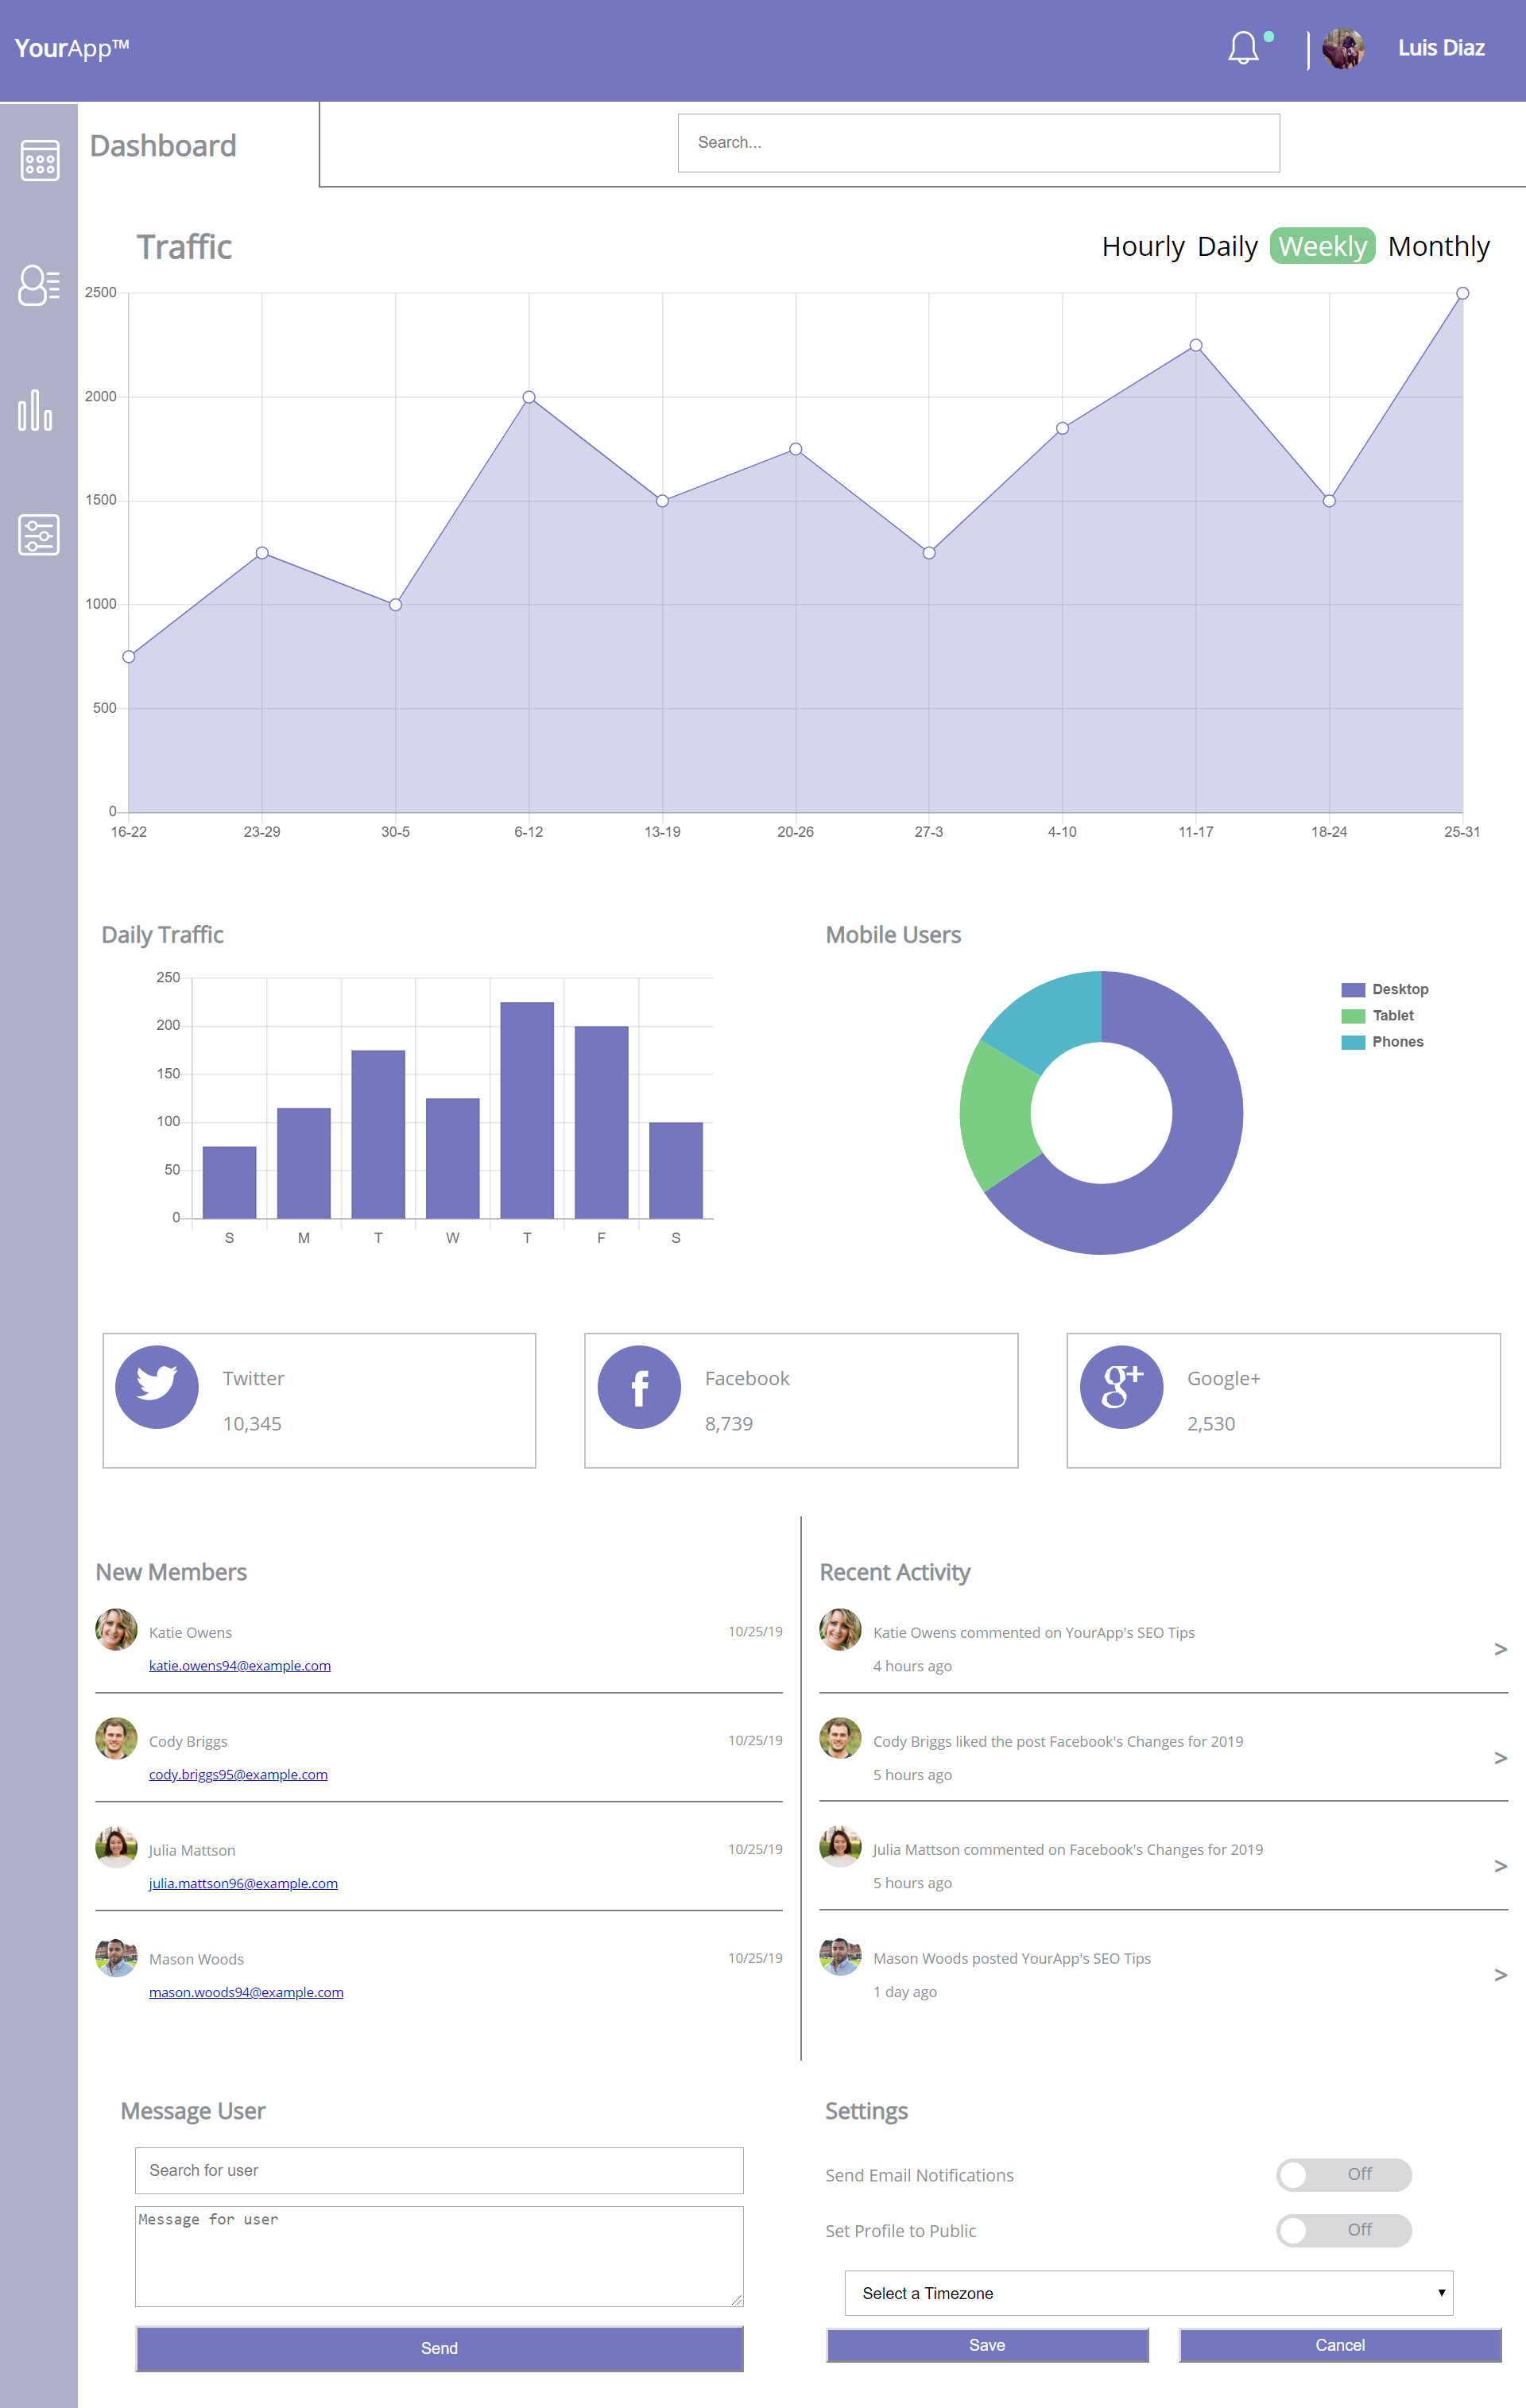Switch traffic chart to Monthly
Viewport: 1526px width, 2408px height.
tap(1438, 246)
